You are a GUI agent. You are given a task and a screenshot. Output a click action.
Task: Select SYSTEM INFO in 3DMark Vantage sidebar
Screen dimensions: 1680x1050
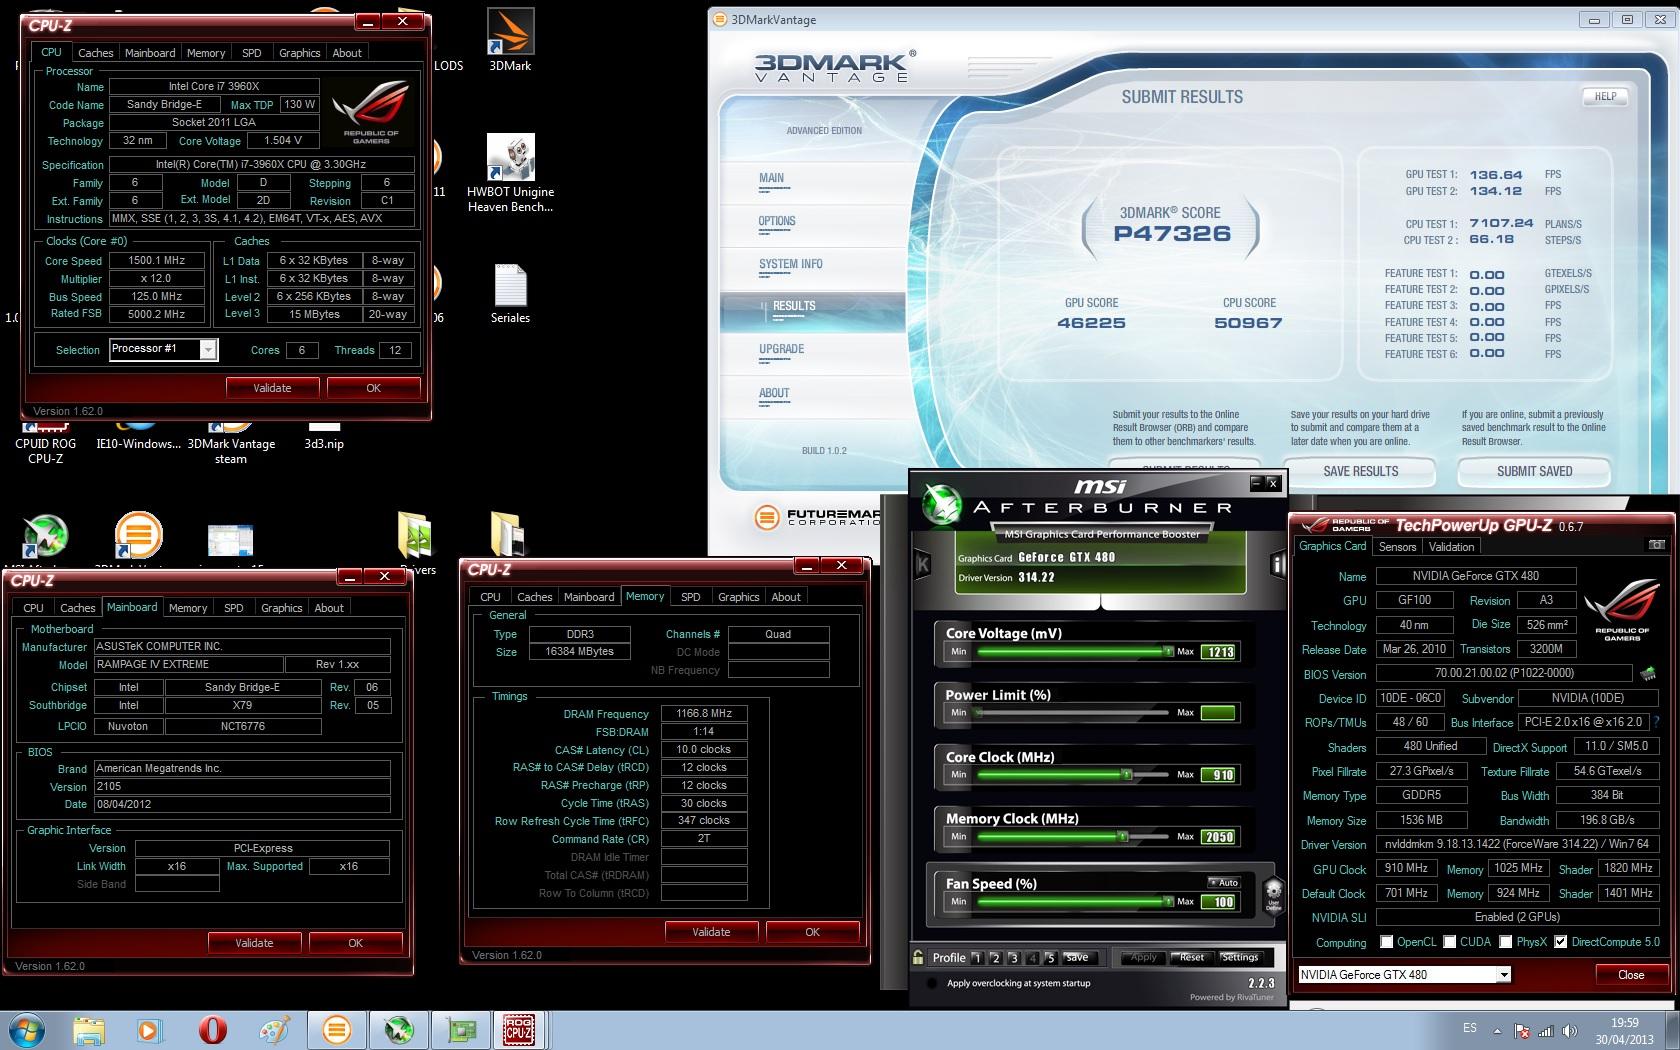790,264
